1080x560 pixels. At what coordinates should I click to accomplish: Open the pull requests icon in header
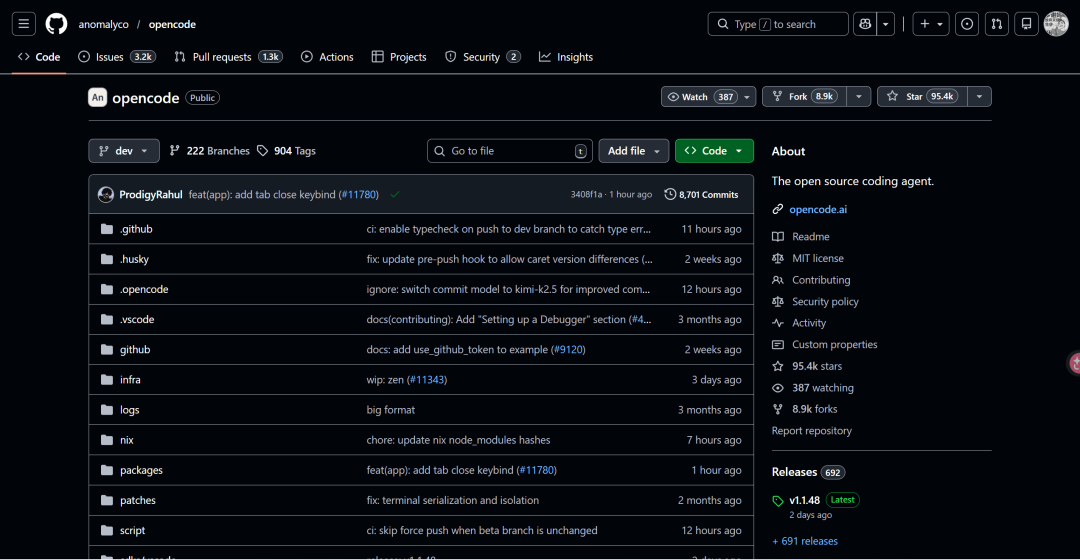click(997, 24)
